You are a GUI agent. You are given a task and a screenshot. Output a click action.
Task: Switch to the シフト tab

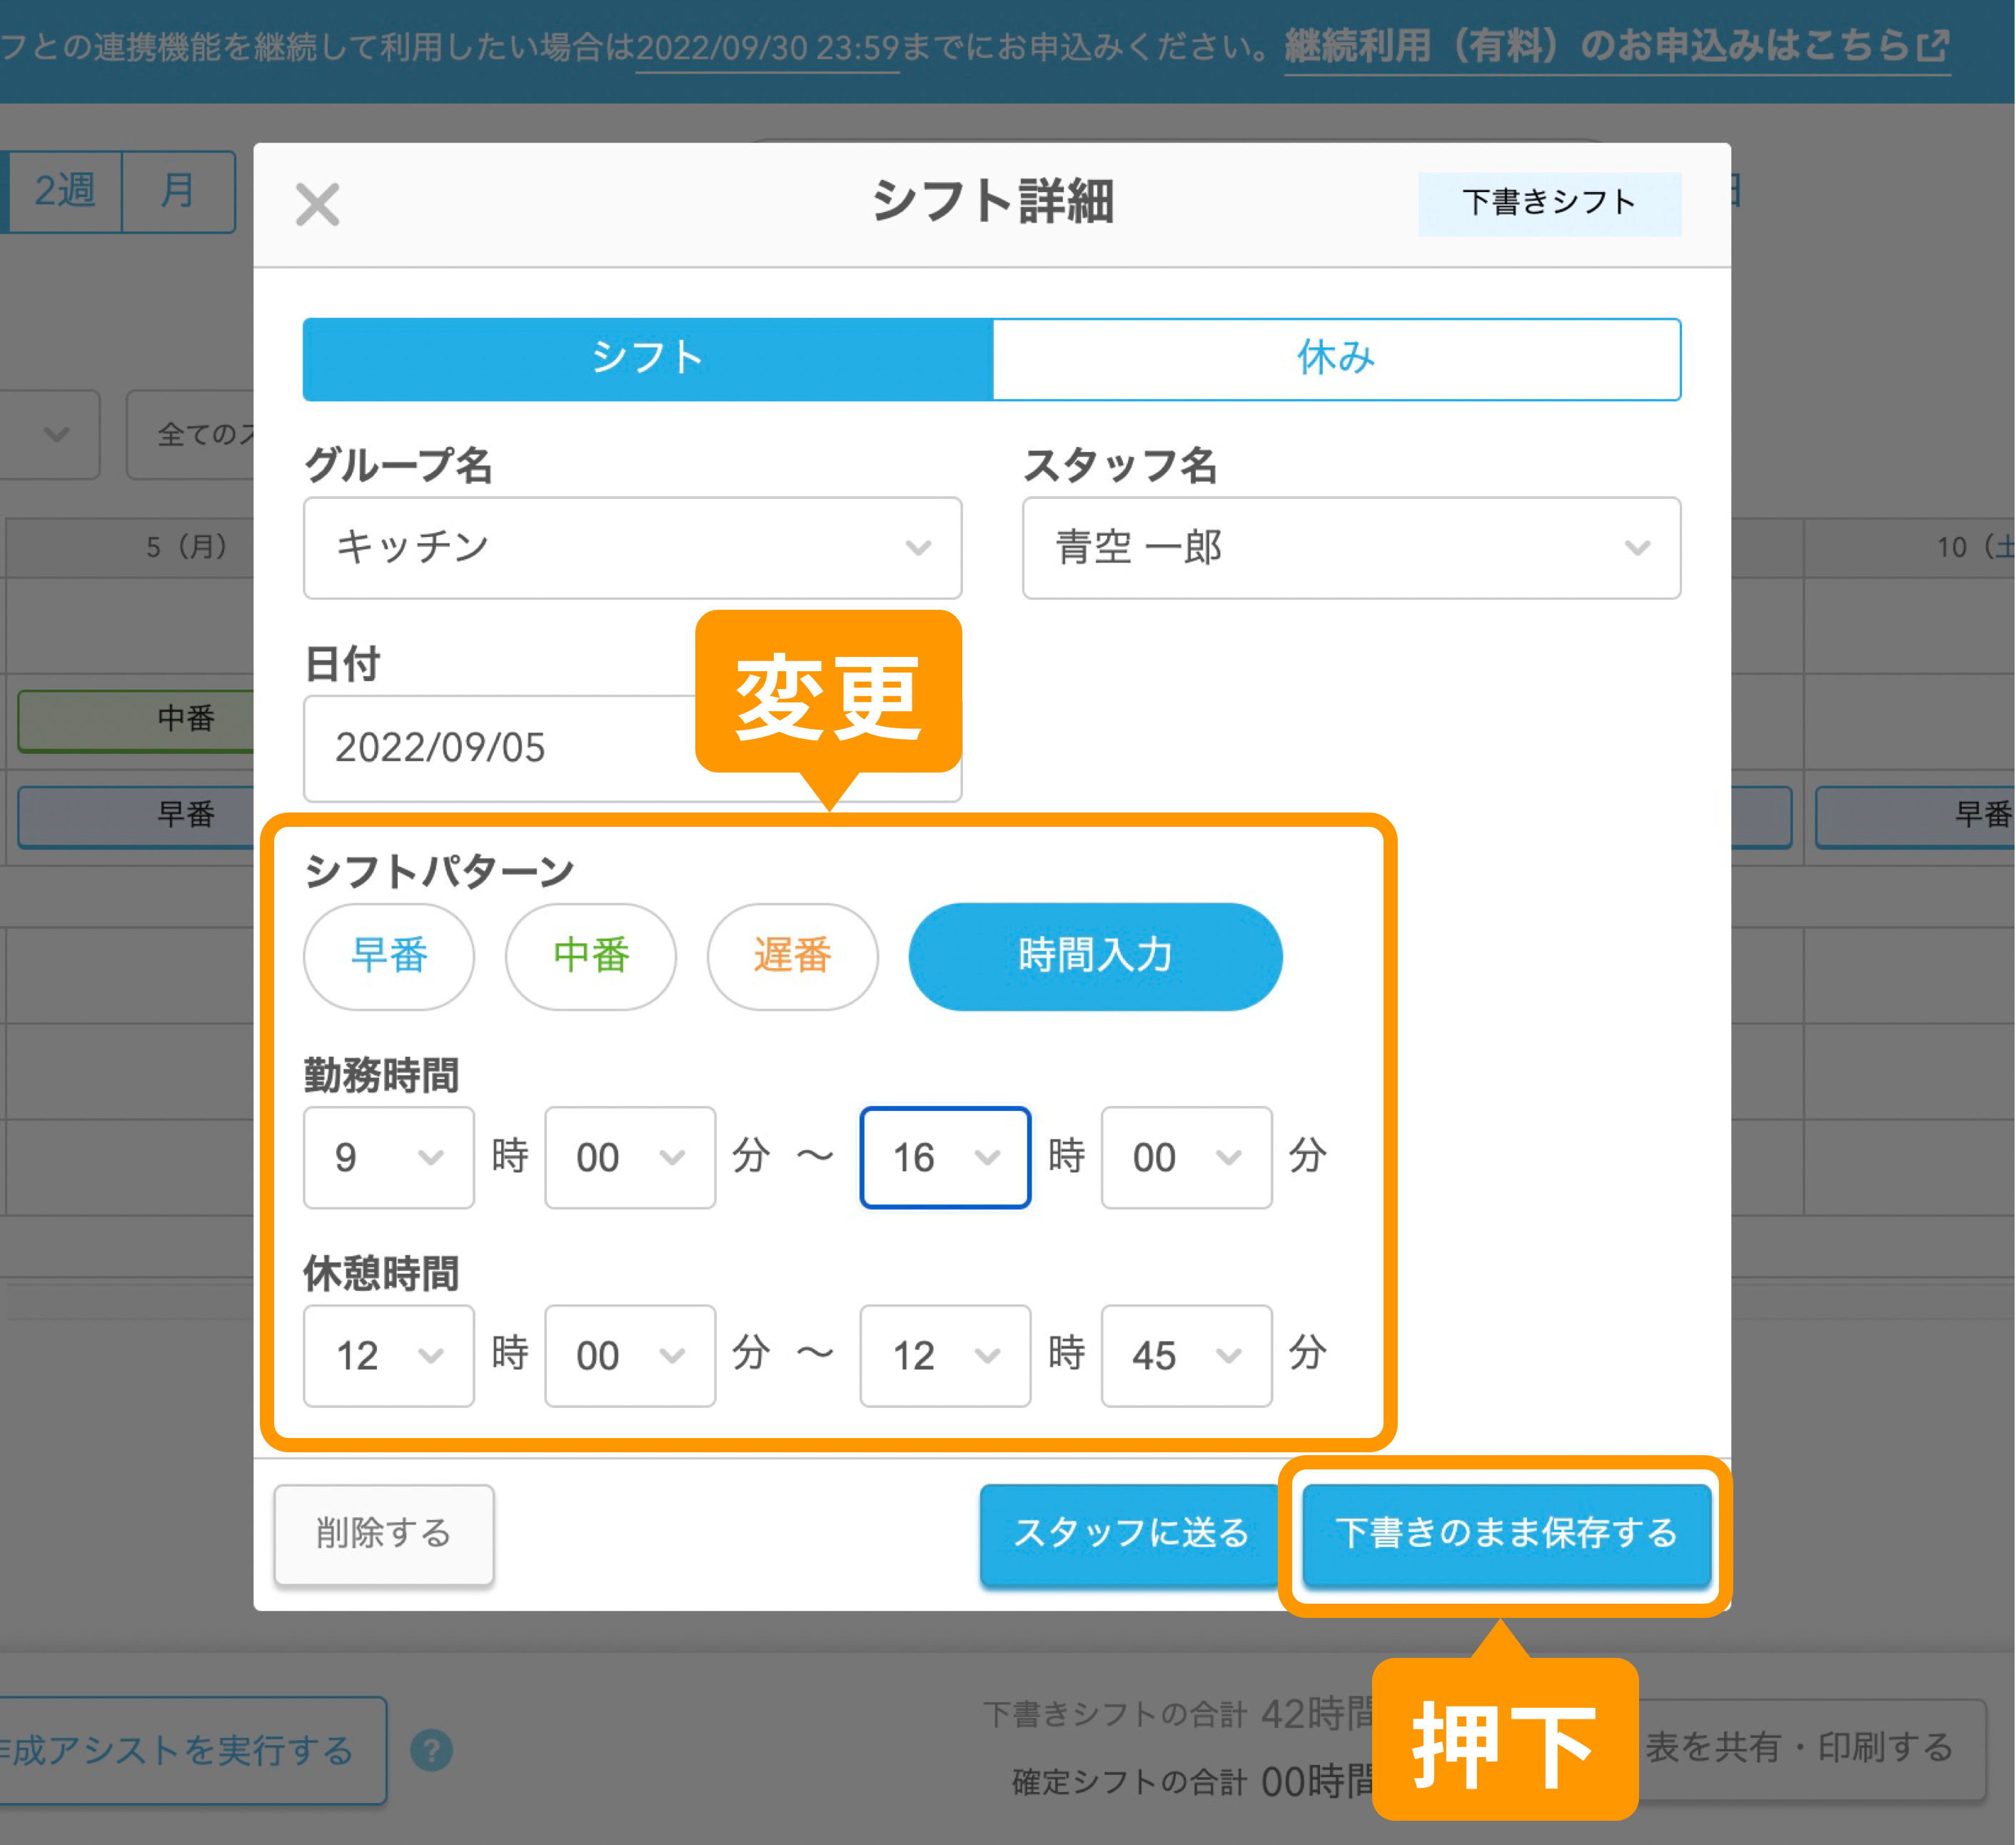point(647,359)
